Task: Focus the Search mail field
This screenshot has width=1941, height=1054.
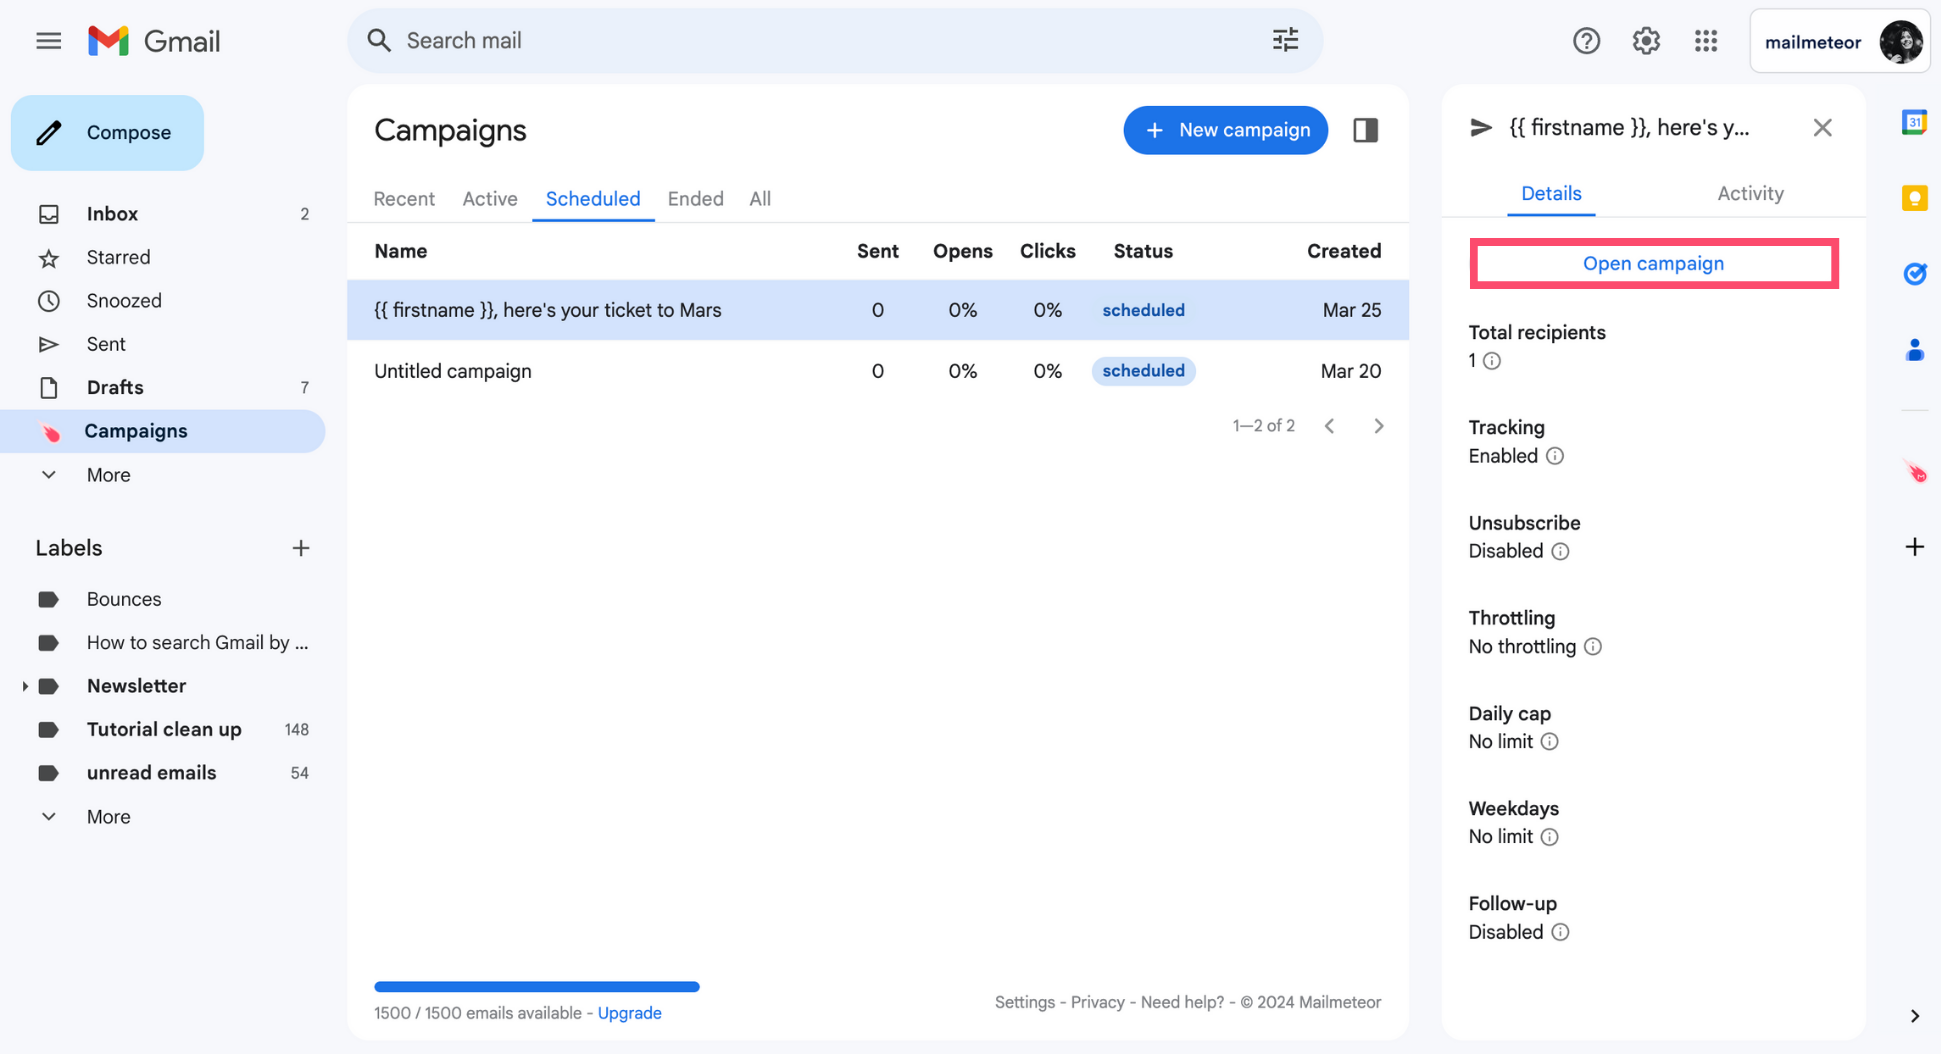Action: point(835,41)
